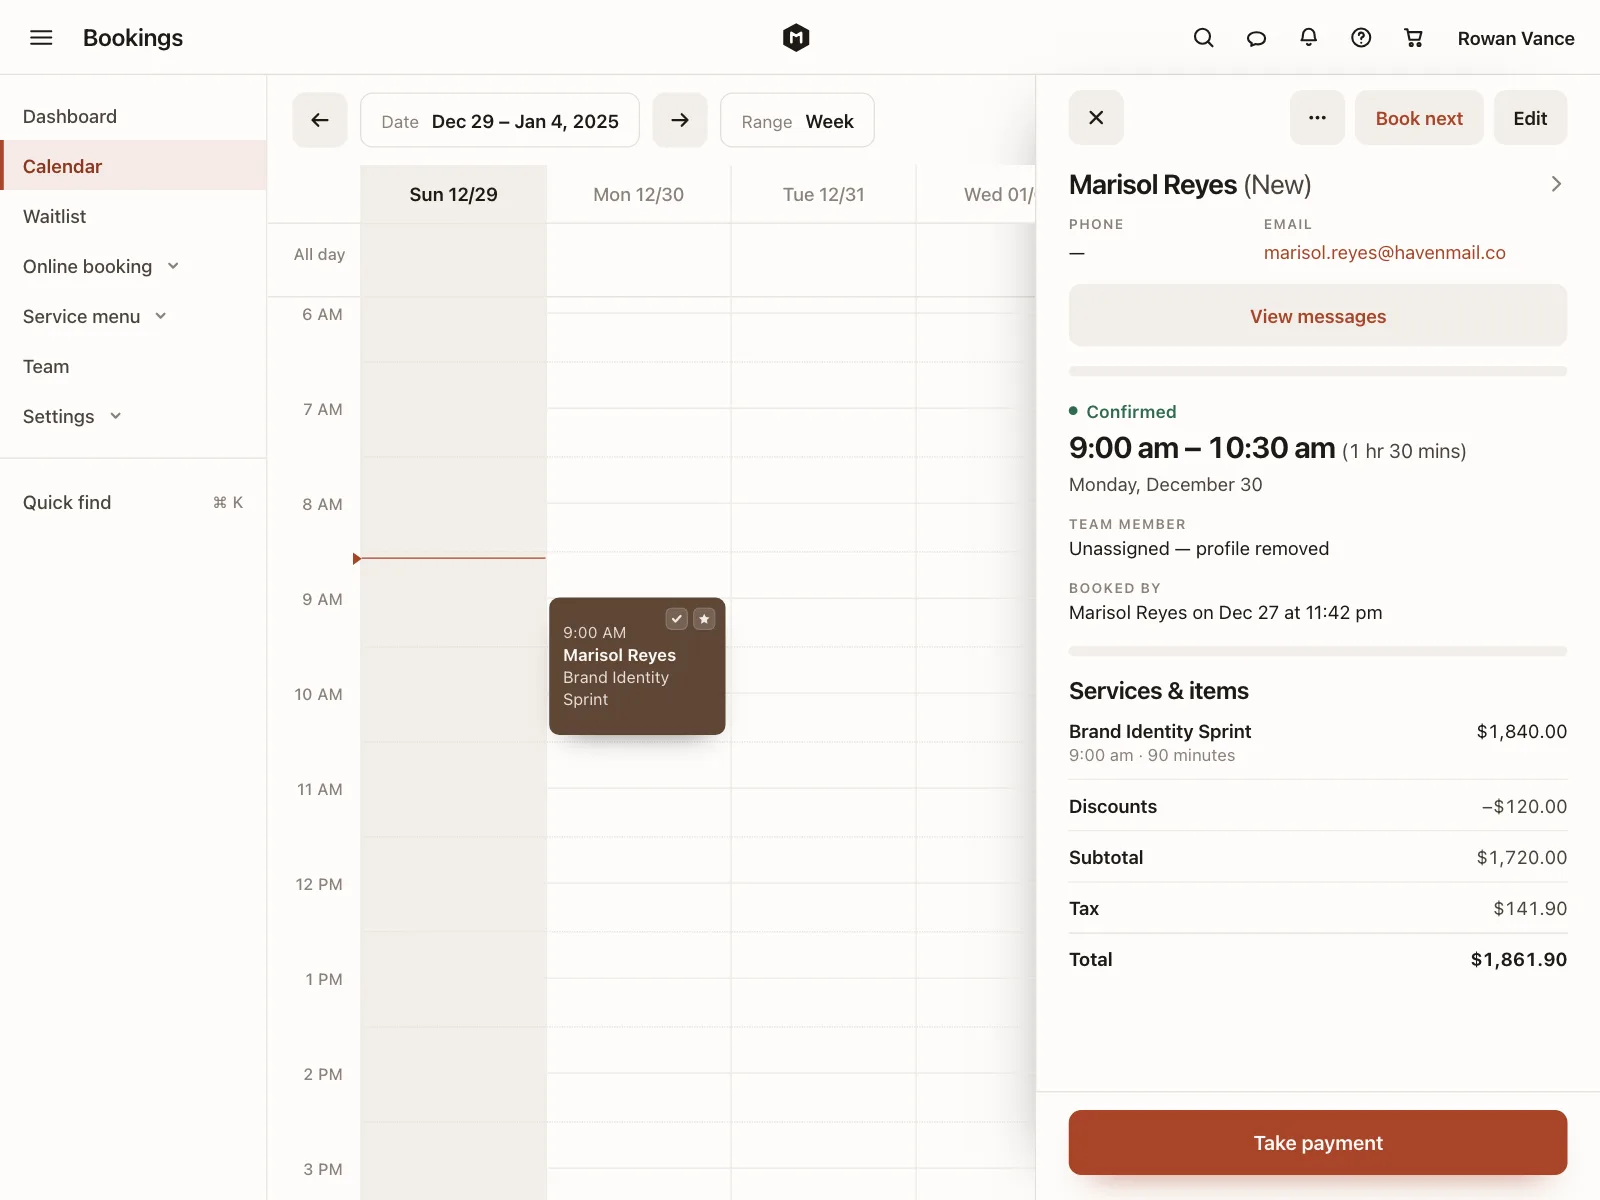Open marisol.reyes@havenmail.co email link
This screenshot has width=1600, height=1200.
point(1384,253)
